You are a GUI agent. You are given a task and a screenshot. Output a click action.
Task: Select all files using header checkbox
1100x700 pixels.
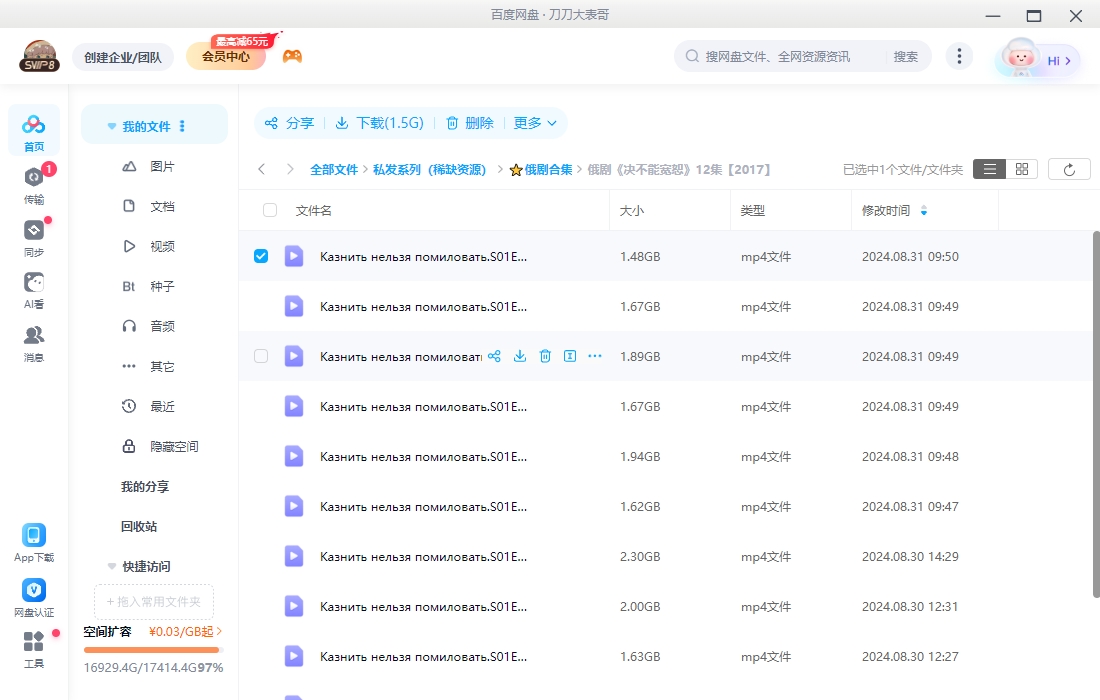[x=267, y=210]
